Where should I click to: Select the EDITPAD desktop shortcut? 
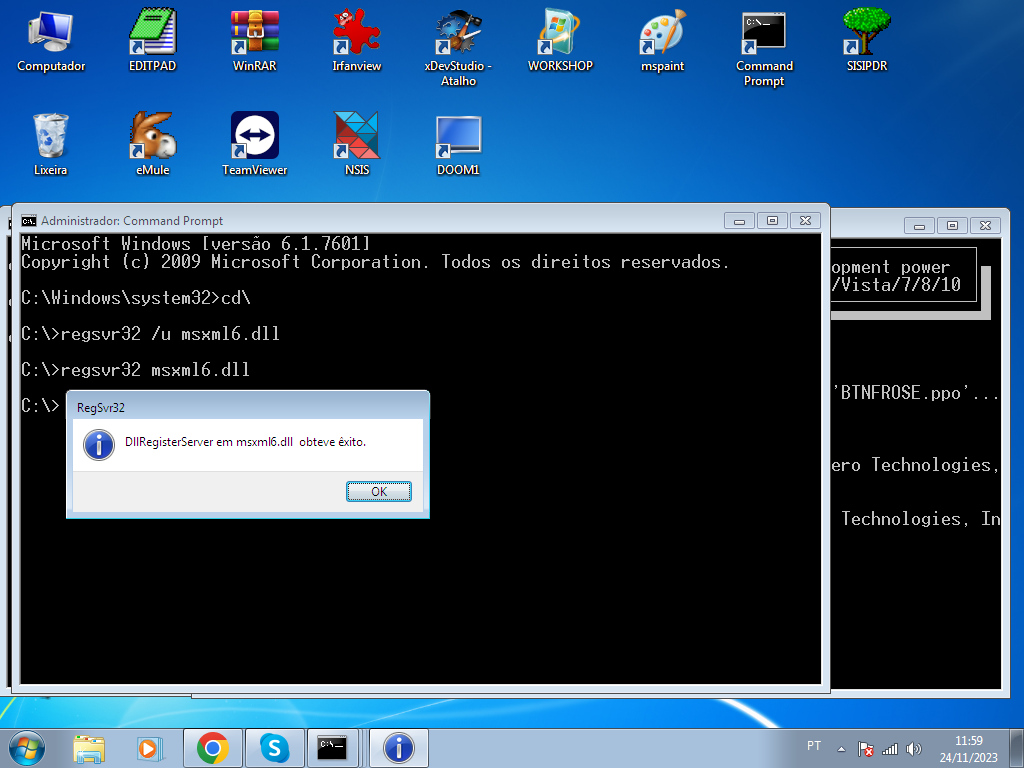click(x=152, y=40)
